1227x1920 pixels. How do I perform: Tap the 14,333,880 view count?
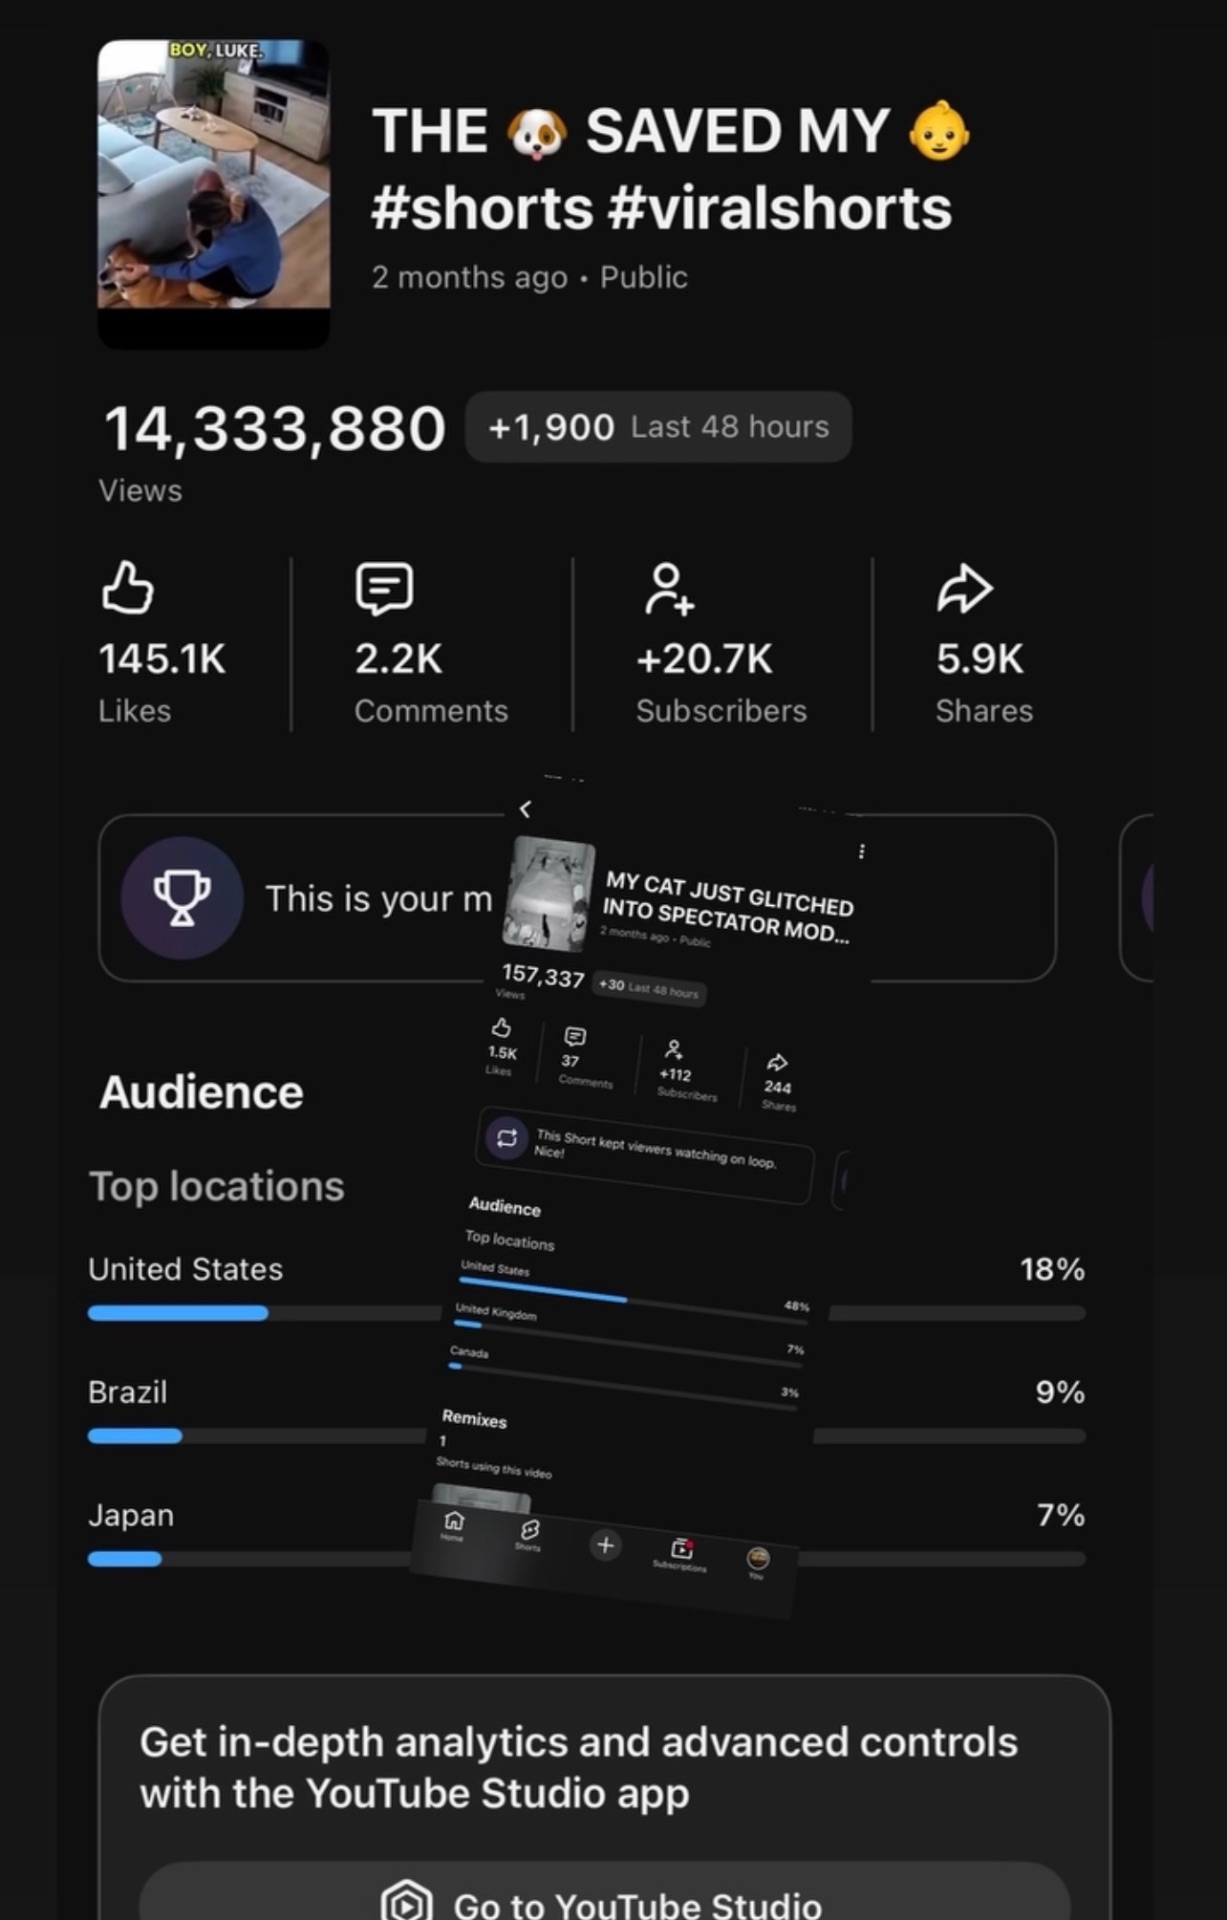[275, 428]
